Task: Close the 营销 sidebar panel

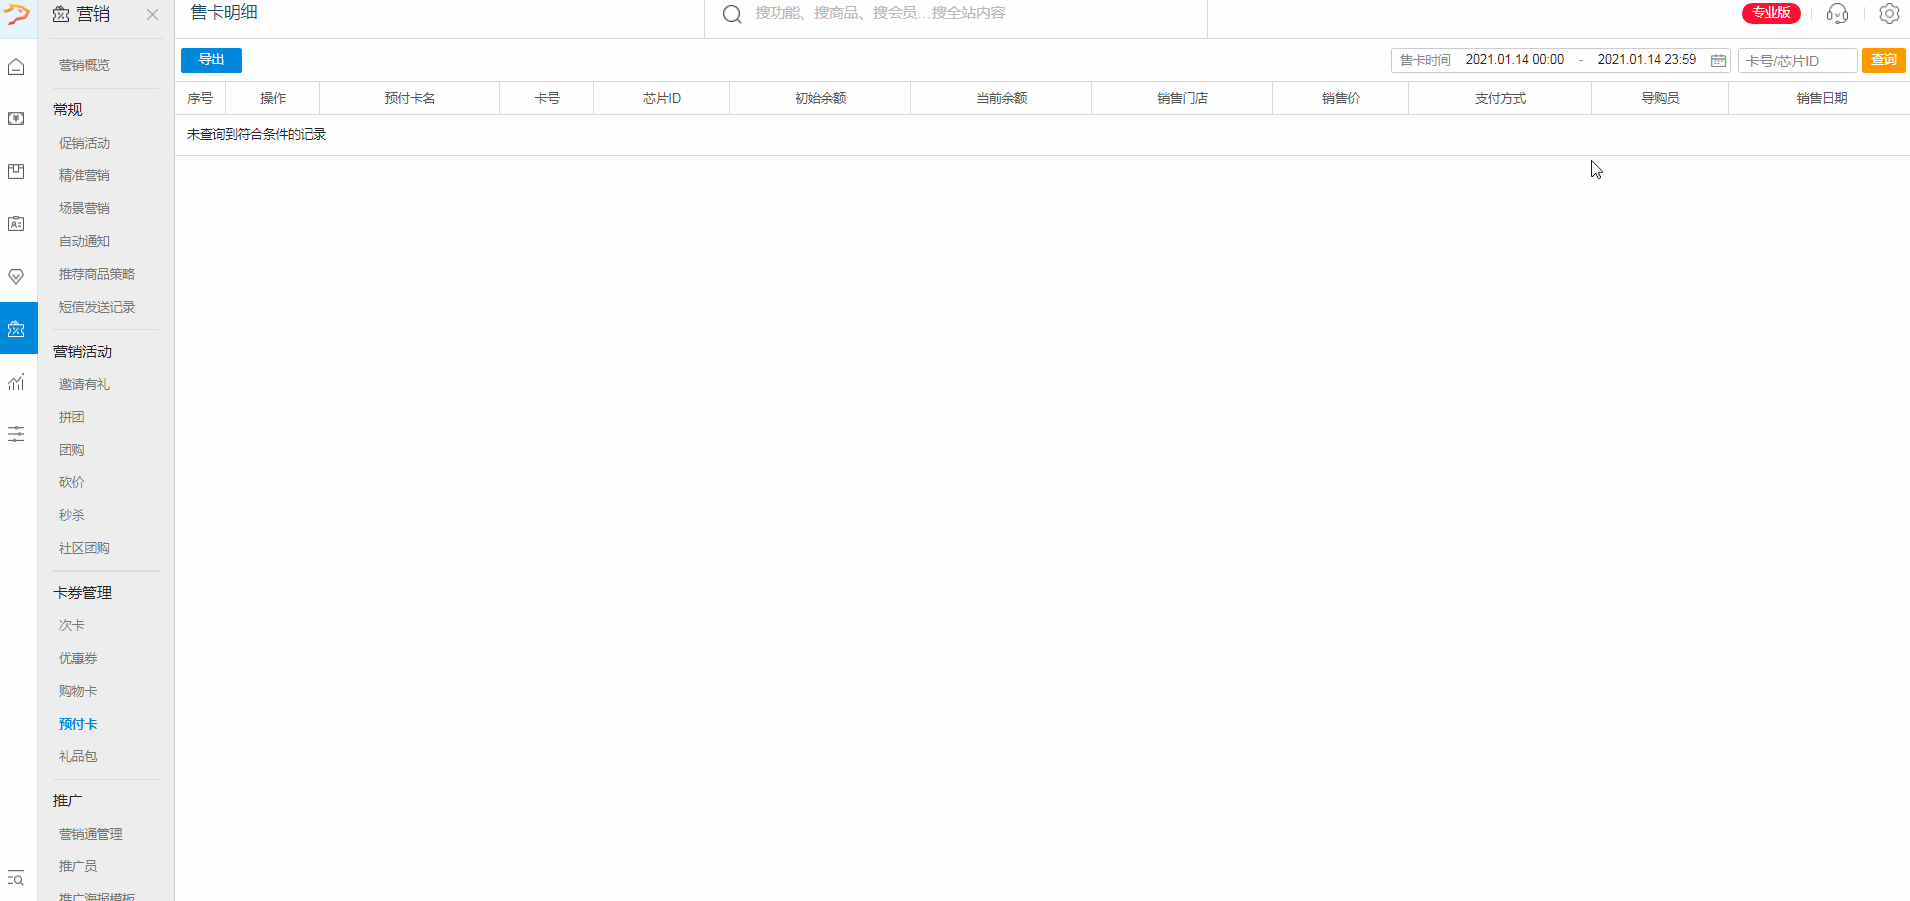Action: [x=152, y=14]
